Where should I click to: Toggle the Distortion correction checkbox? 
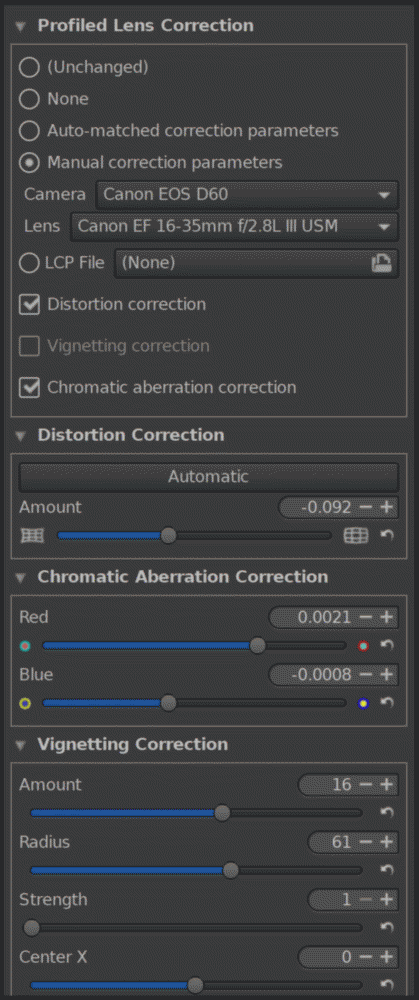(x=29, y=304)
